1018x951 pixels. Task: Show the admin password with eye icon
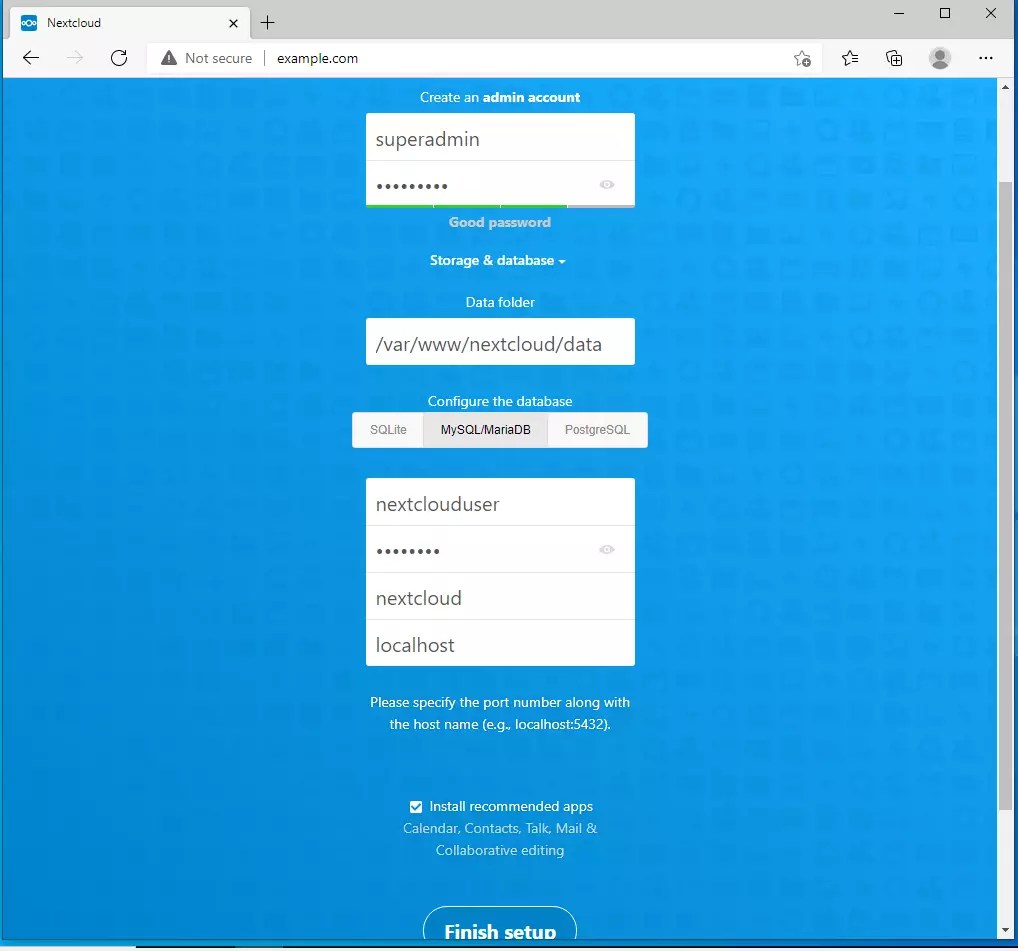click(607, 184)
